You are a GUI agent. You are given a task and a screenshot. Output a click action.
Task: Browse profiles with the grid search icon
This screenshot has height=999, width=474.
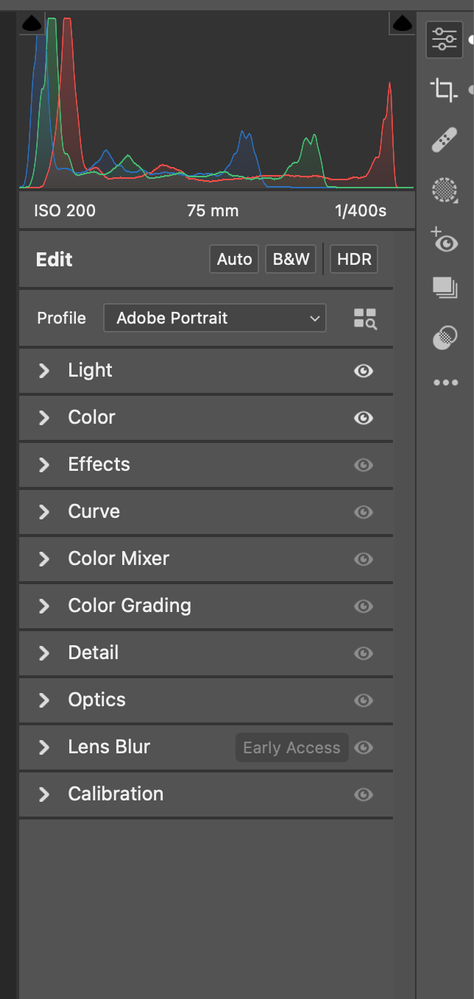coord(365,319)
